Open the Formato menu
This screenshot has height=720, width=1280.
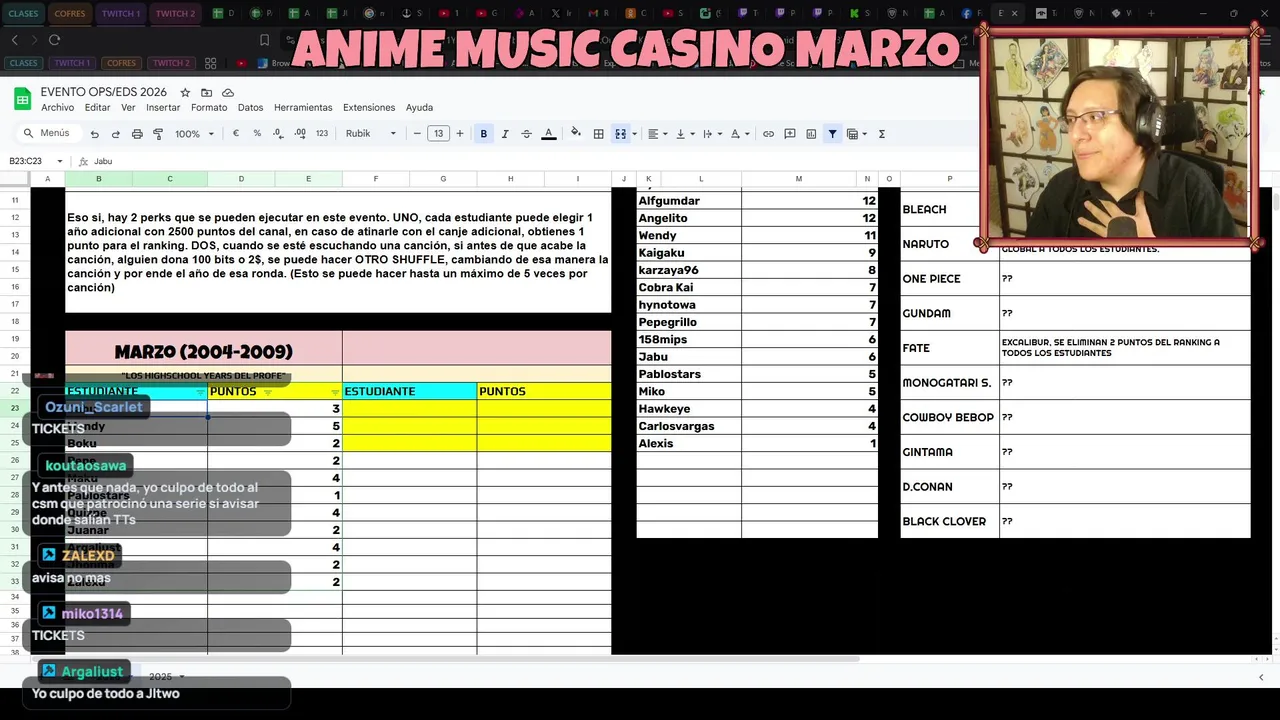pyautogui.click(x=209, y=108)
